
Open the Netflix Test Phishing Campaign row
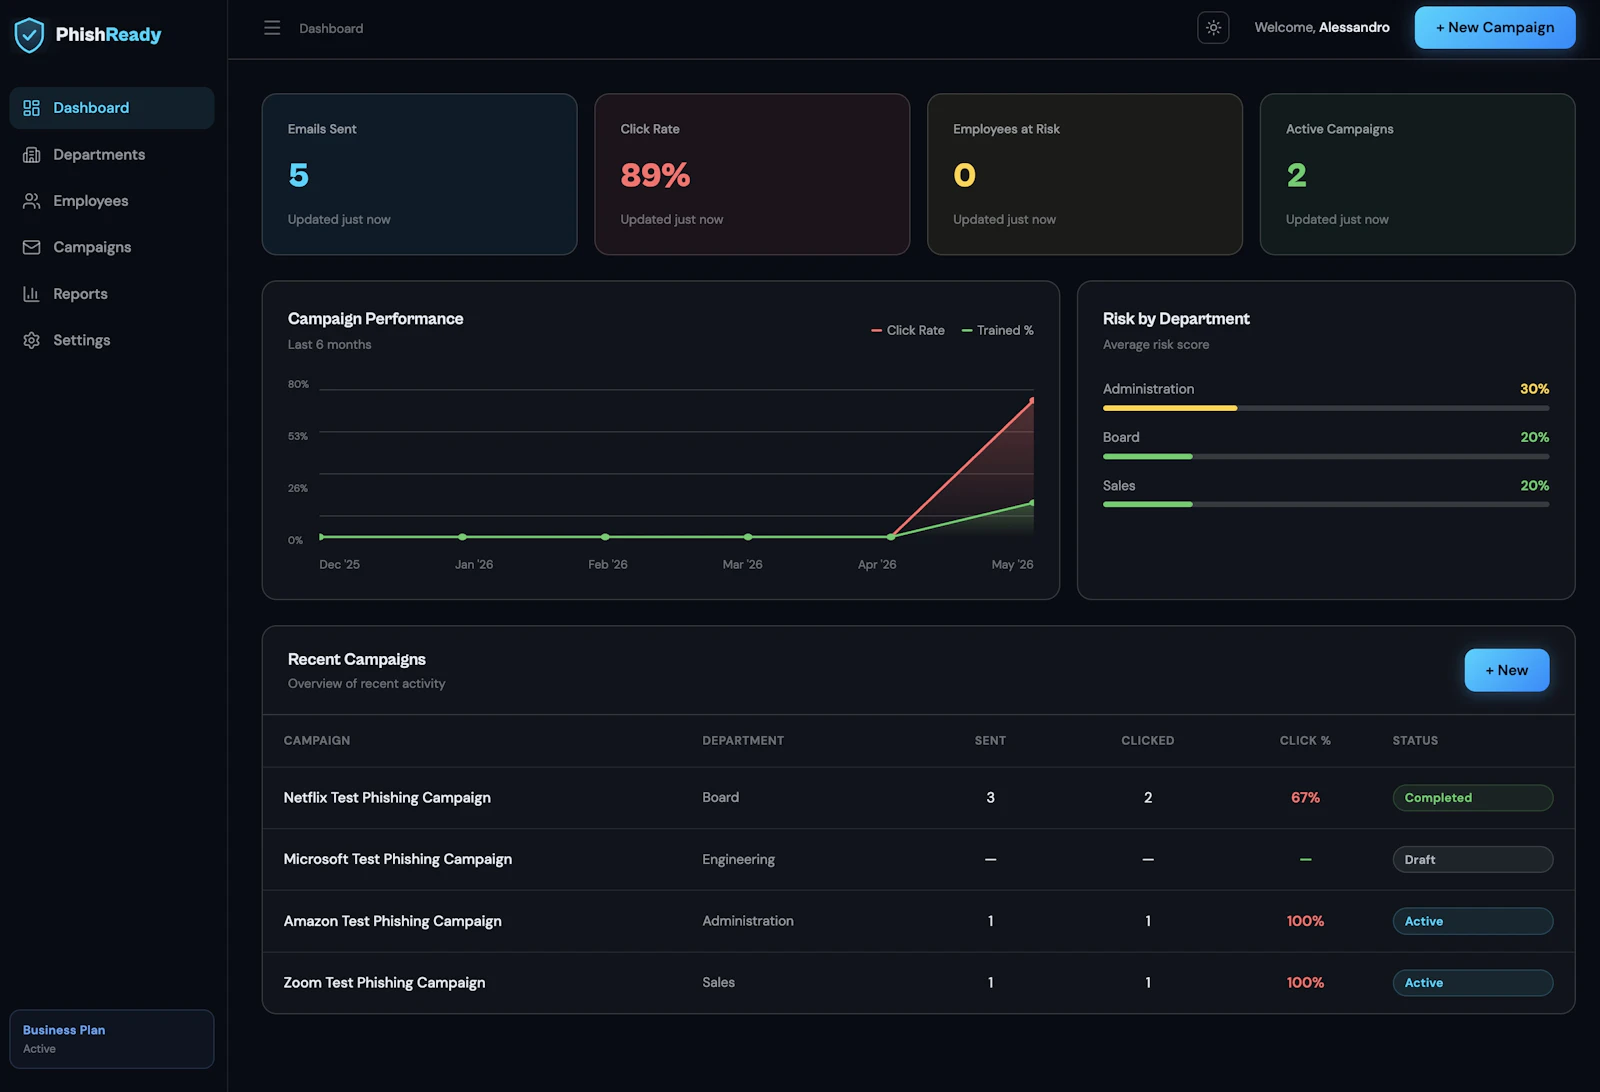click(918, 798)
